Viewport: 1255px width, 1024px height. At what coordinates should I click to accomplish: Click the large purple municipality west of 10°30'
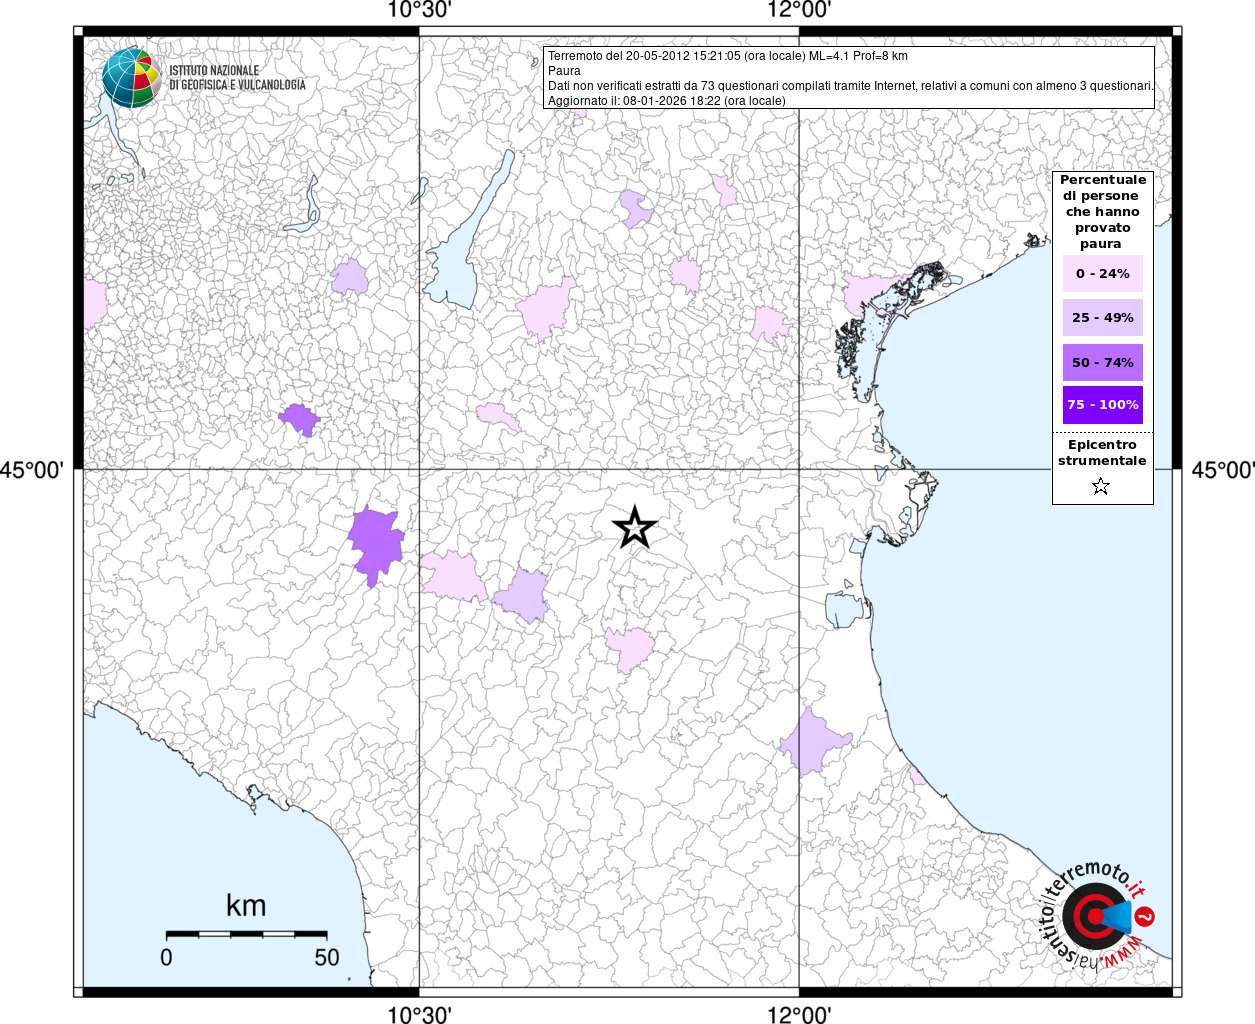pyautogui.click(x=376, y=545)
